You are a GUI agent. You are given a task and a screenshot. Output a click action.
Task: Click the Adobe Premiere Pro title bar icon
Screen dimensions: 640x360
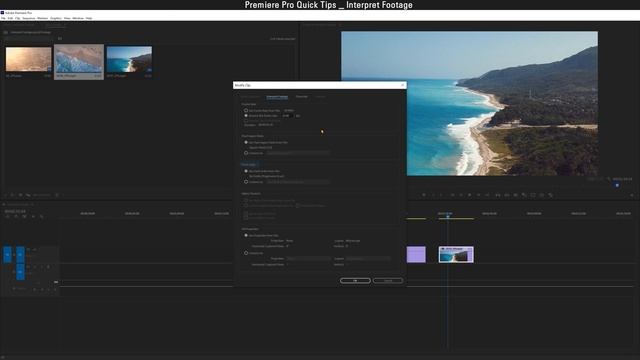2,13
